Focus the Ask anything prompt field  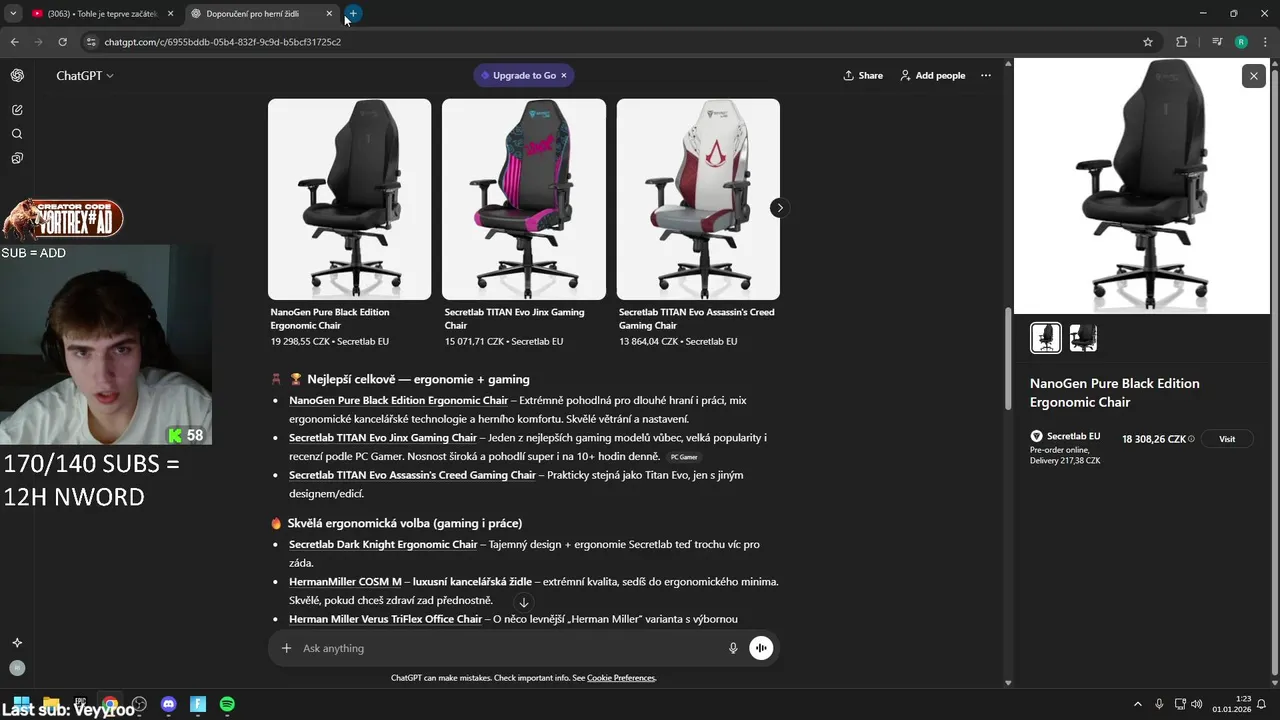tap(510, 648)
